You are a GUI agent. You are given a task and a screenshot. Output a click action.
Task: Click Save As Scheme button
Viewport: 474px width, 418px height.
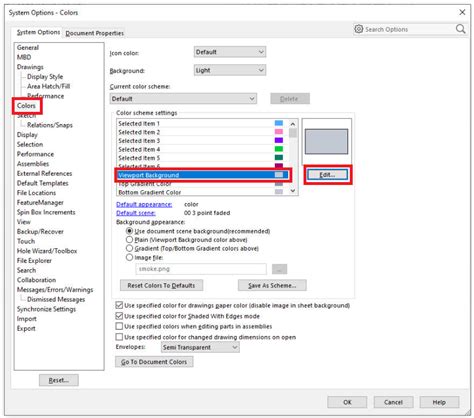click(272, 285)
